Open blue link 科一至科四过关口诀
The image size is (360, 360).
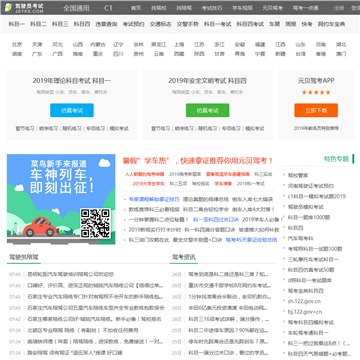tap(216, 219)
